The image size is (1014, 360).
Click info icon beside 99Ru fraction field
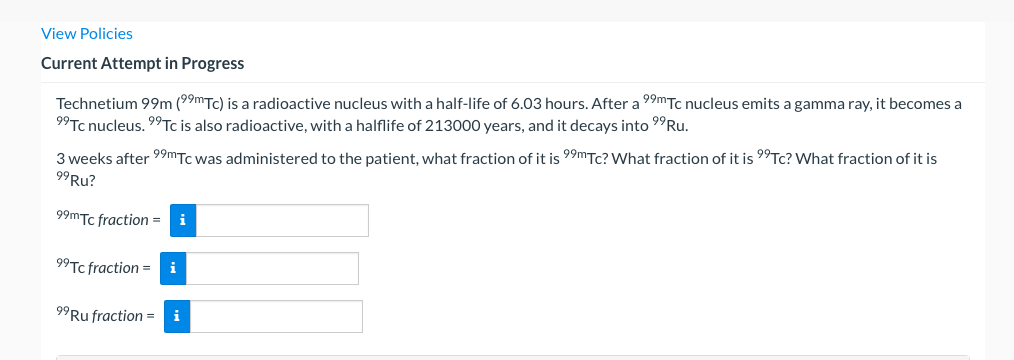click(177, 316)
